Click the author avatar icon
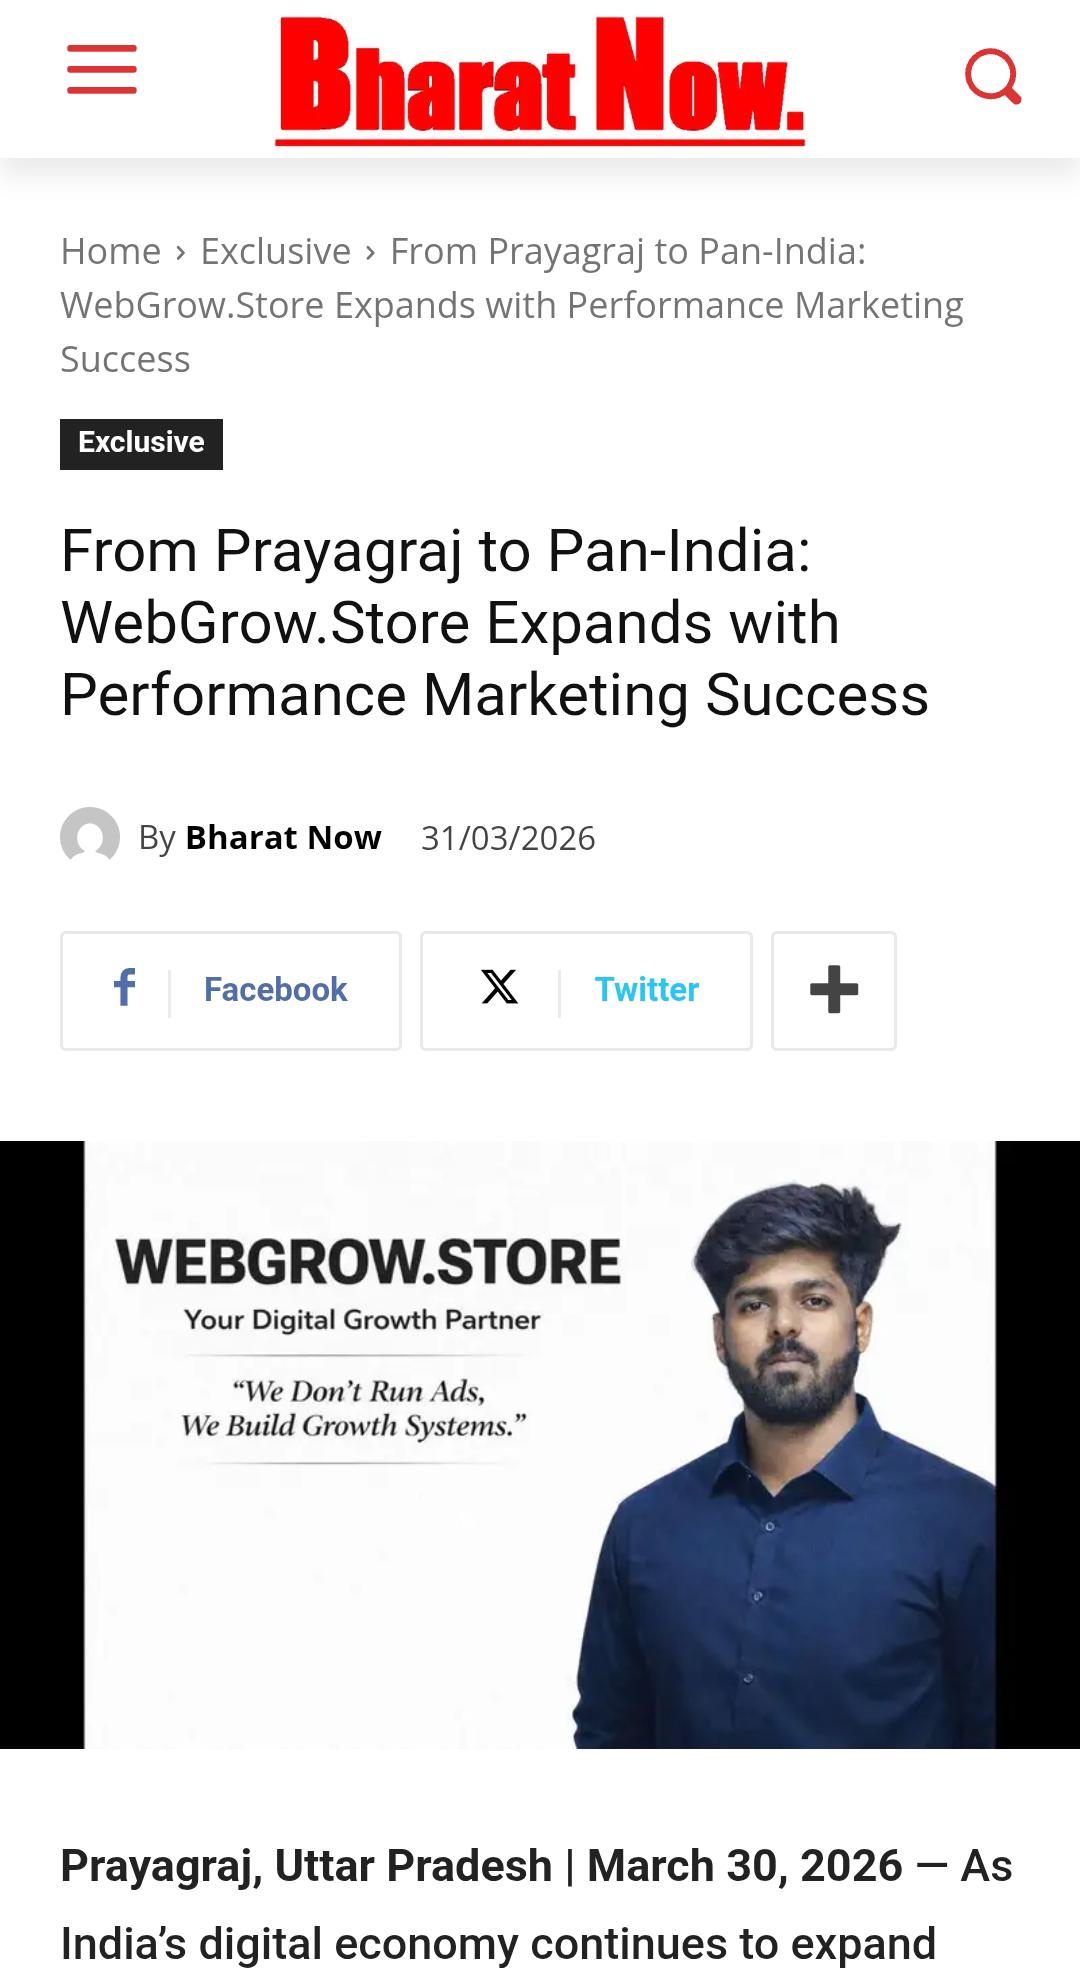This screenshot has width=1080, height=1979. [x=90, y=837]
